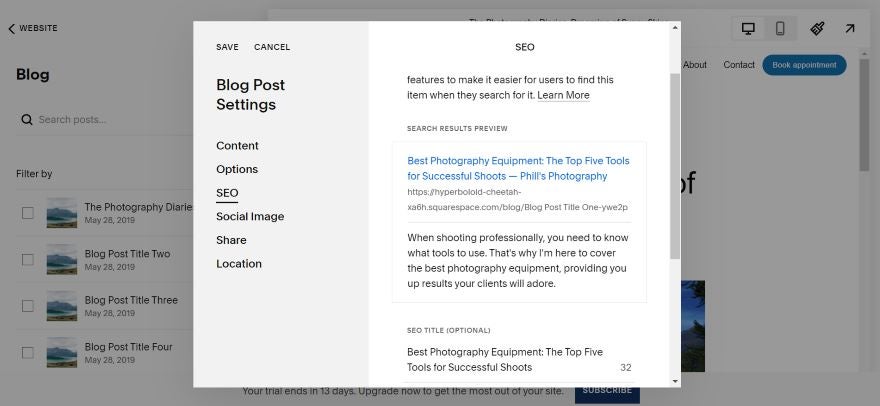Save the blog post settings
The height and width of the screenshot is (406, 880).
(227, 47)
